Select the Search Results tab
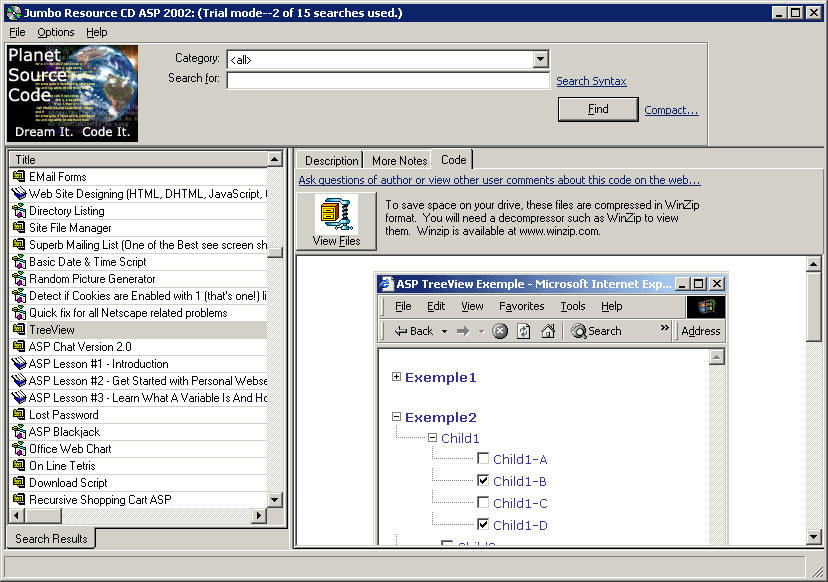This screenshot has height=582, width=828. point(51,539)
